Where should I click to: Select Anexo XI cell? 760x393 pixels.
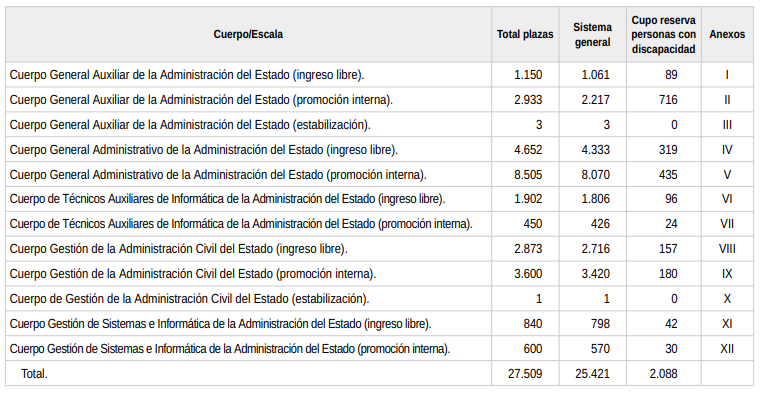click(x=727, y=324)
